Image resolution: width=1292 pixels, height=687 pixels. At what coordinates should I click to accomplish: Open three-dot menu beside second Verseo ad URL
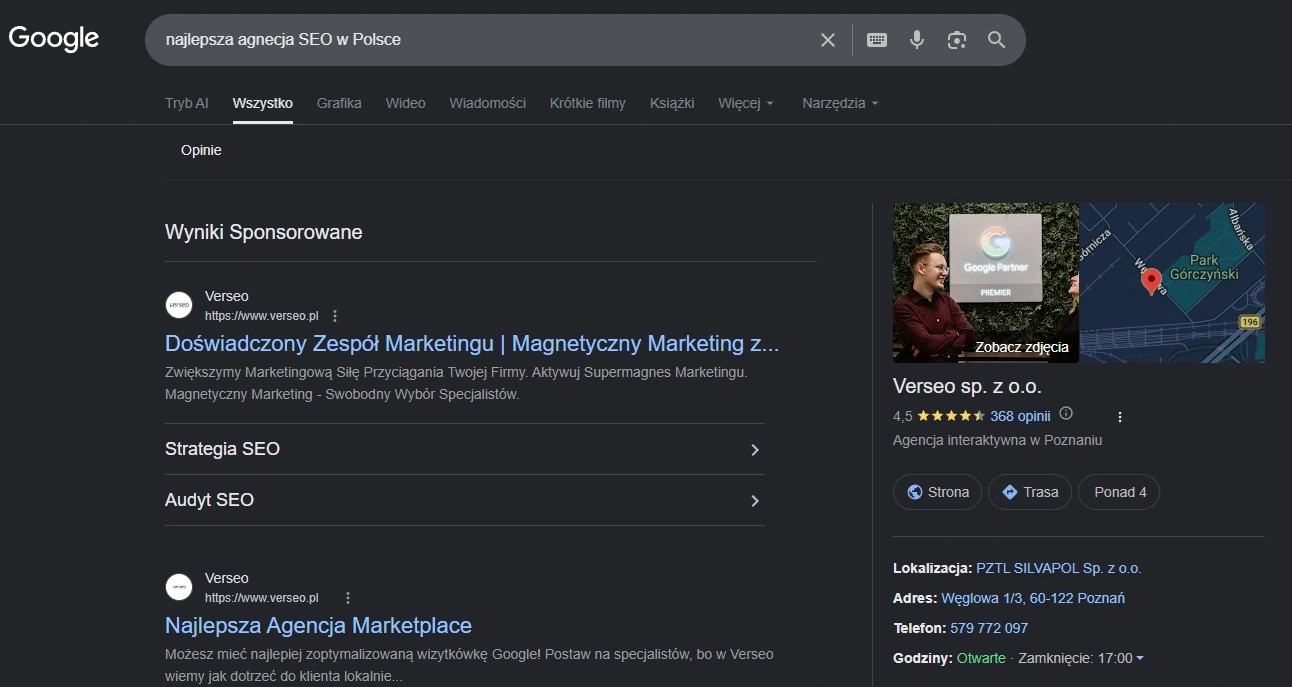pos(348,598)
